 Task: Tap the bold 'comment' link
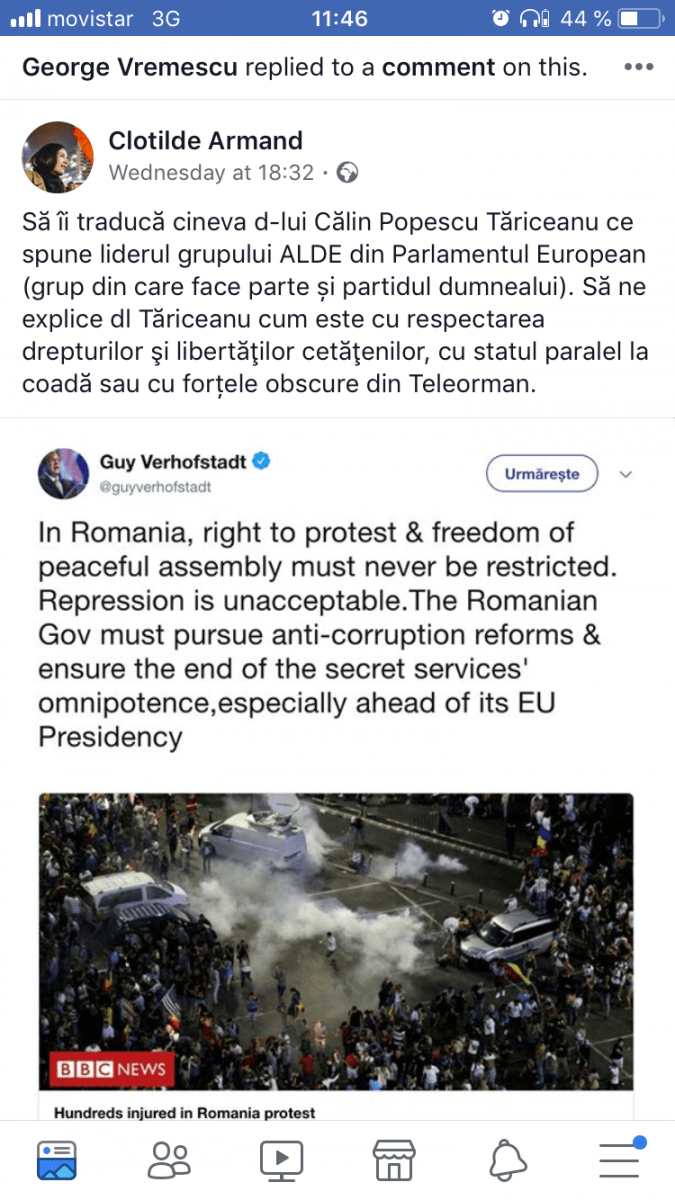(x=438, y=67)
